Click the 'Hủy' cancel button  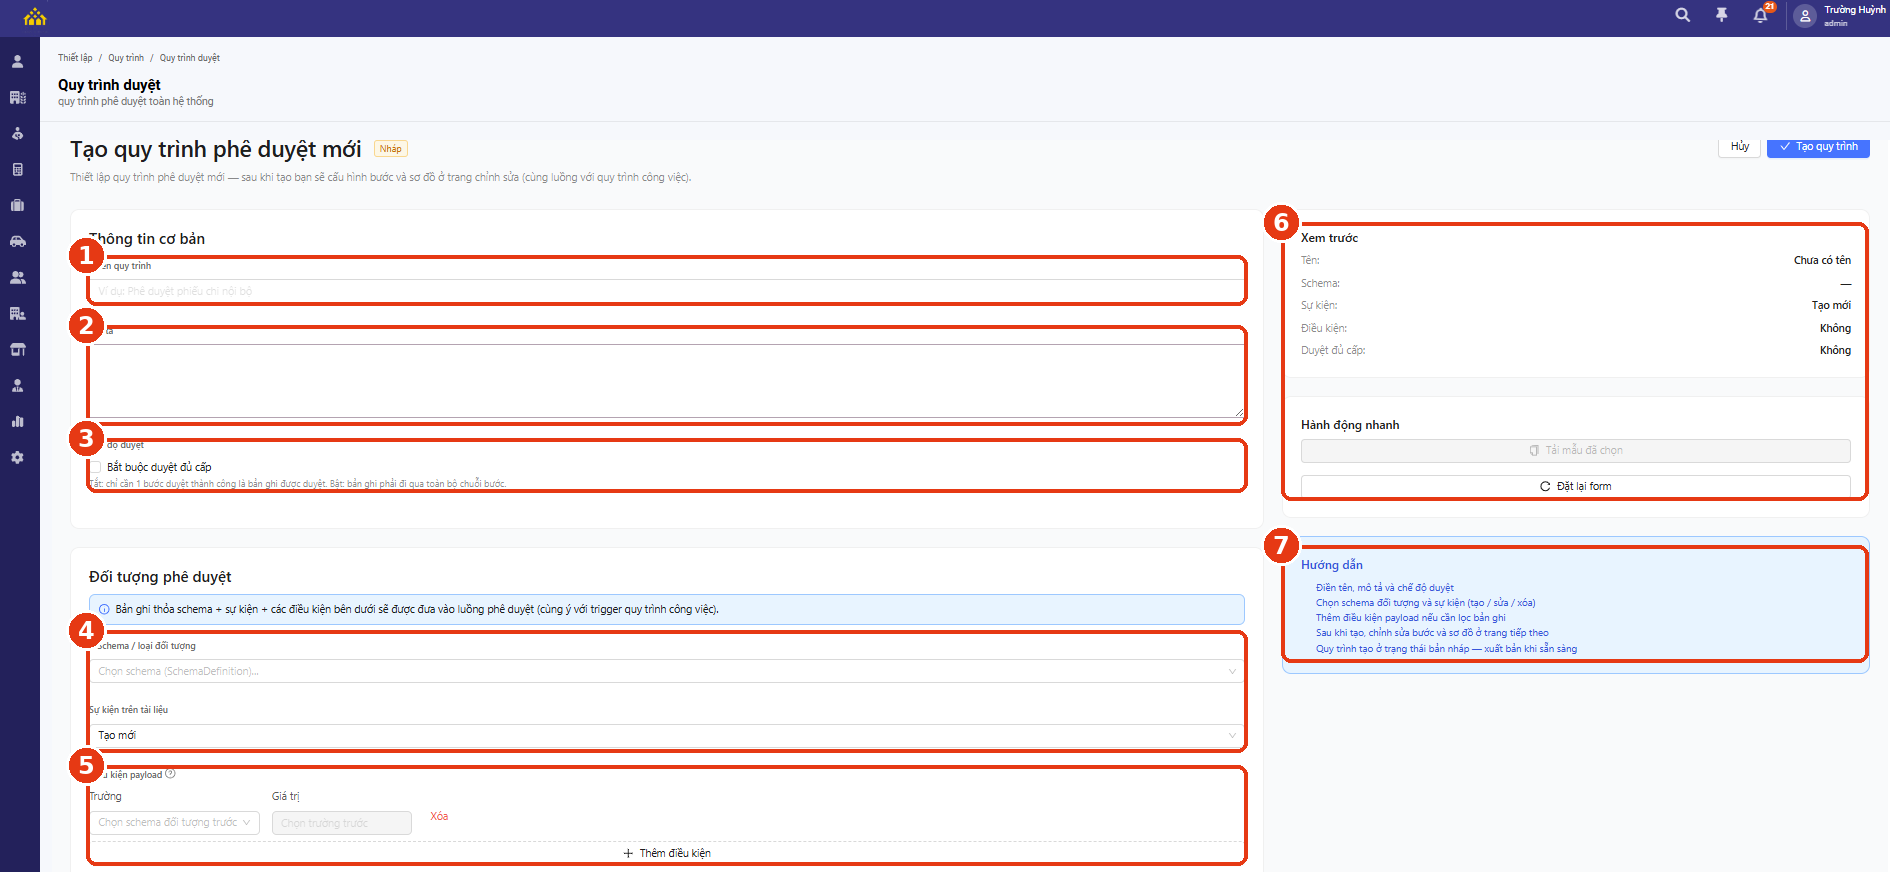(x=1740, y=147)
